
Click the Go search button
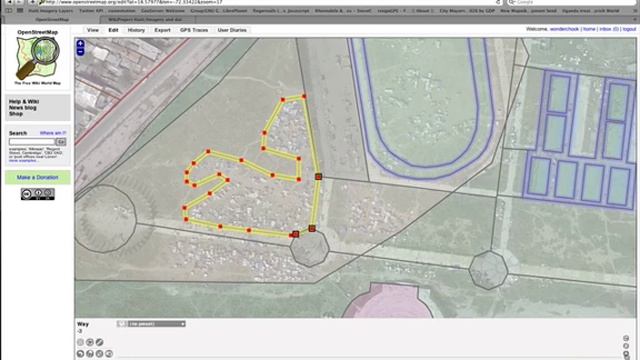pyautogui.click(x=61, y=142)
